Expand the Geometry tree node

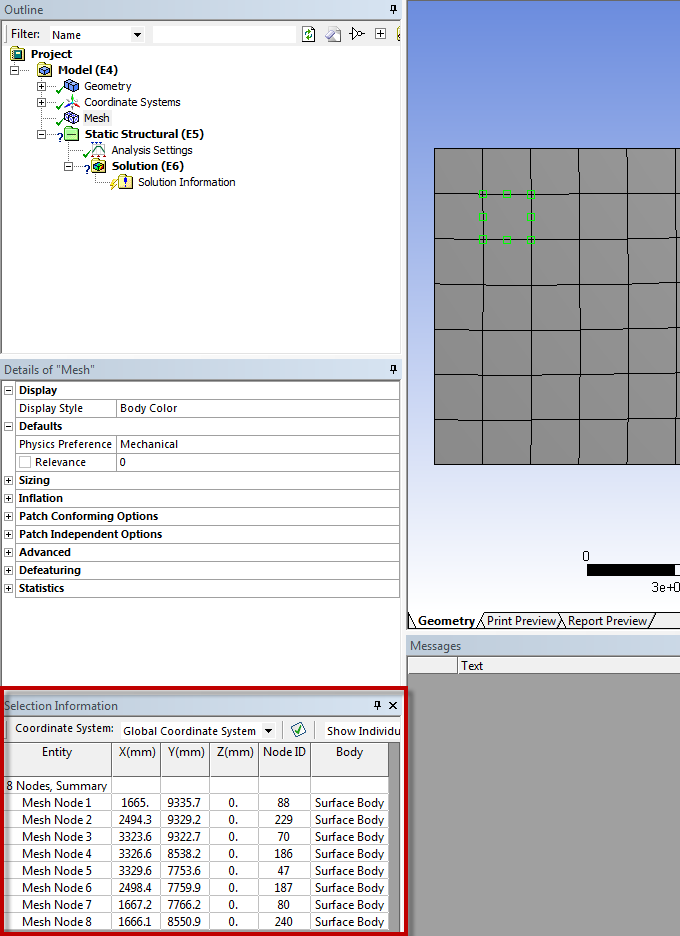41,87
